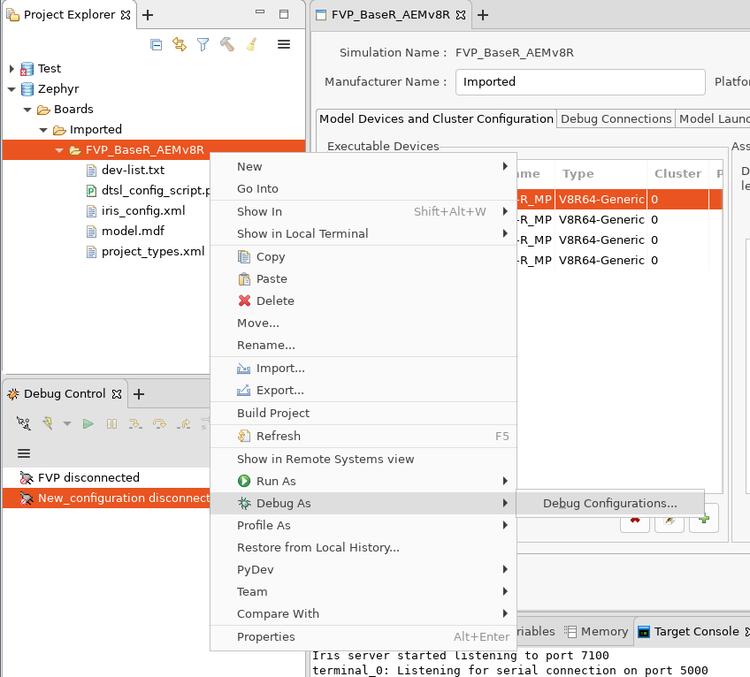Open Project Explorer hamburger view menu
The height and width of the screenshot is (677, 750).
(x=284, y=45)
